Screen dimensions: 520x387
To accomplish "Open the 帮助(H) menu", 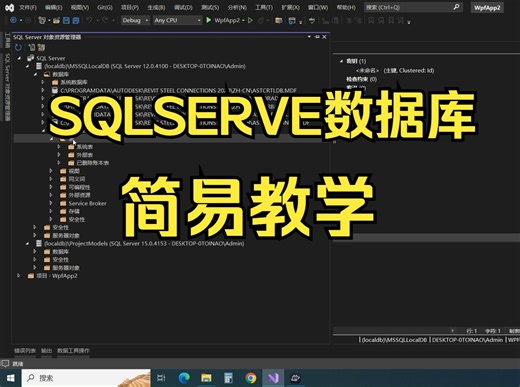I will [x=346, y=7].
